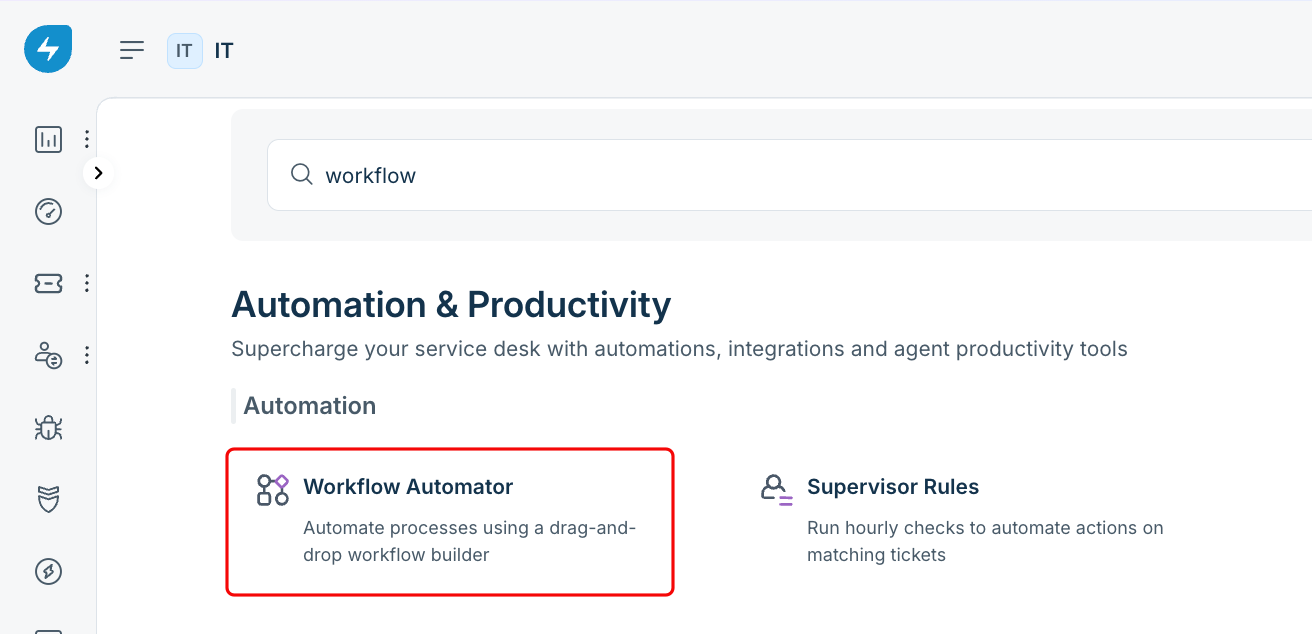The image size is (1312, 634).
Task: Open the bug icon in sidebar
Action: pyautogui.click(x=48, y=428)
